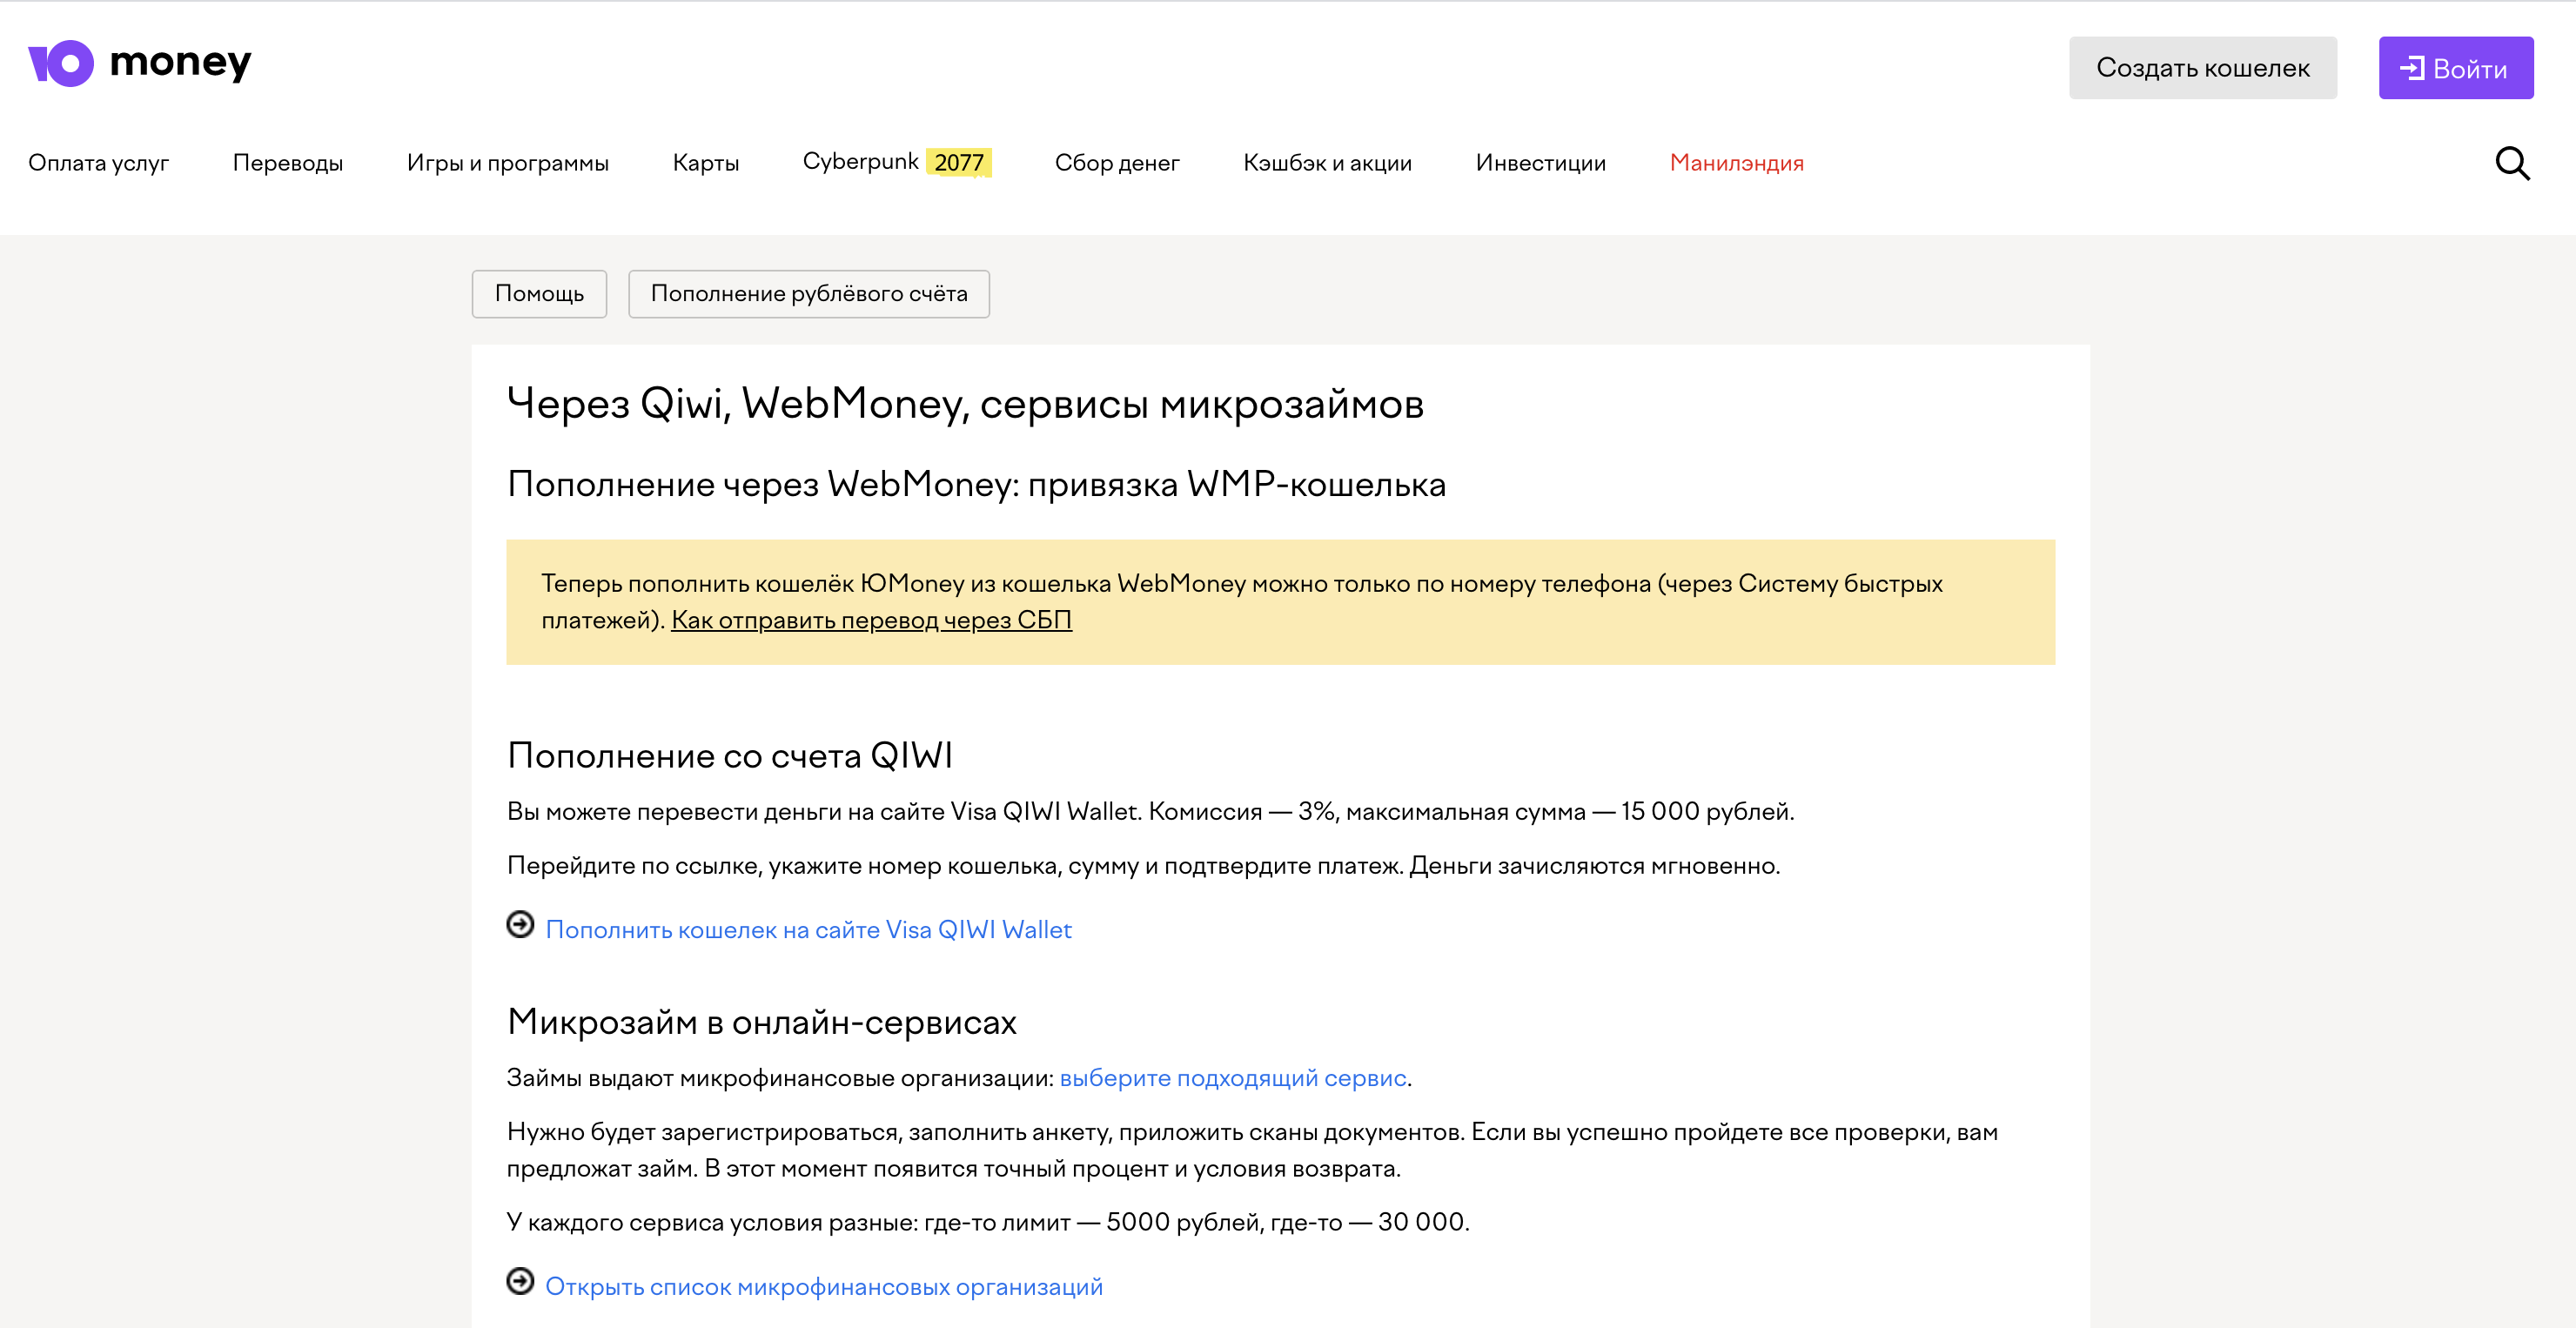Go to the Инвестиции section
Screen dimensions: 2576x1328
point(1540,162)
